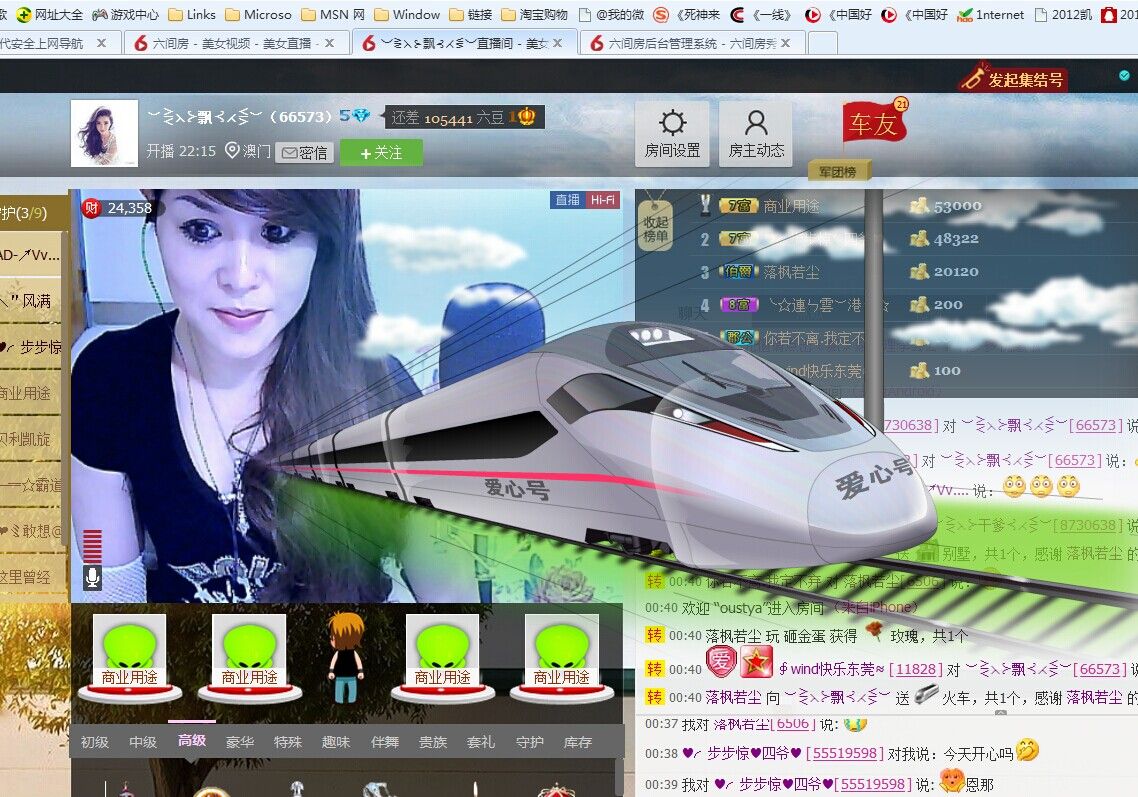This screenshot has height=797, width=1138.
Task: Toggle the microphone icon on video
Action: 92,578
